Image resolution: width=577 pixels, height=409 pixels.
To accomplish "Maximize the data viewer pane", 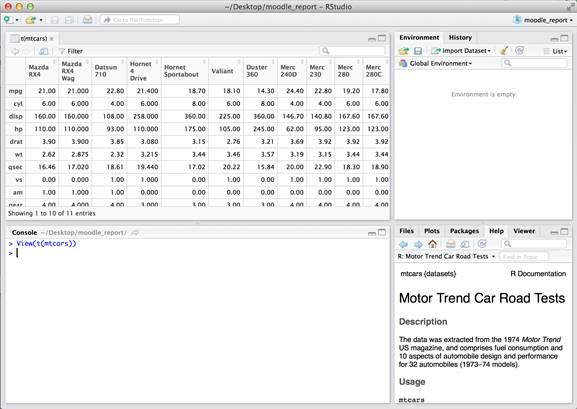I will [x=382, y=38].
